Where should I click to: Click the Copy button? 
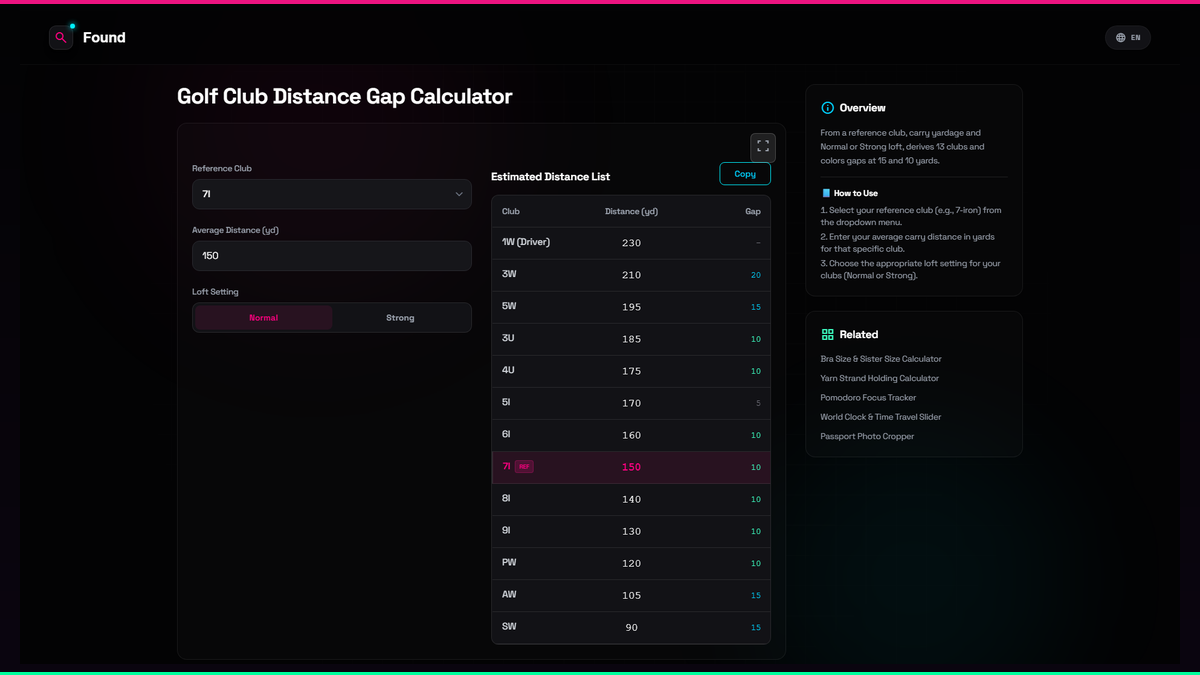coord(745,174)
